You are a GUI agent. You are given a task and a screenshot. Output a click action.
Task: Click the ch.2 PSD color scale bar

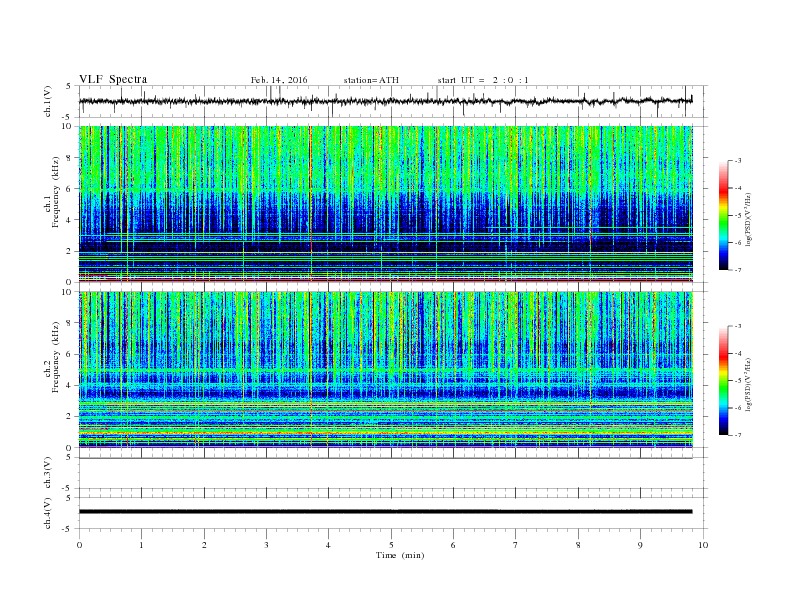click(x=723, y=380)
